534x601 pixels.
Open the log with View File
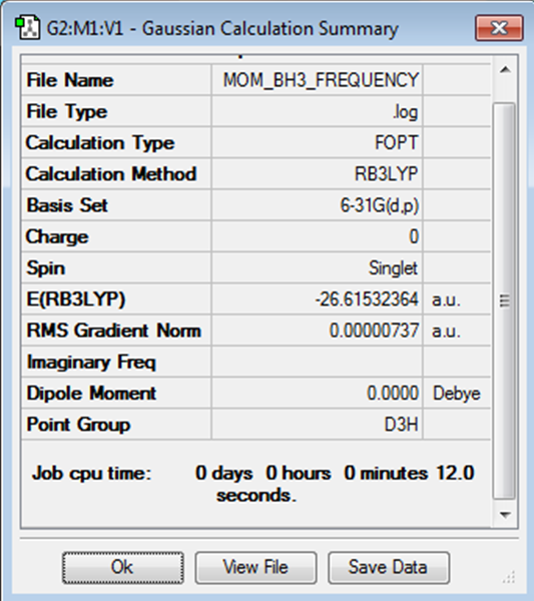(256, 568)
